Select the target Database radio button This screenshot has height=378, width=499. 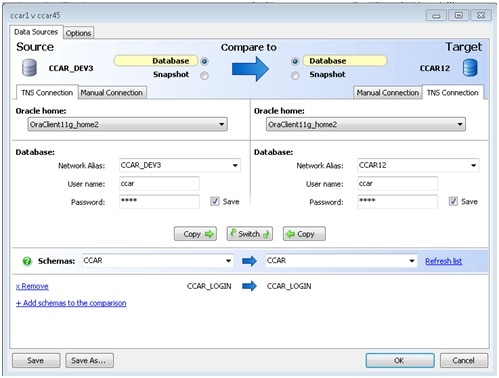click(x=295, y=61)
